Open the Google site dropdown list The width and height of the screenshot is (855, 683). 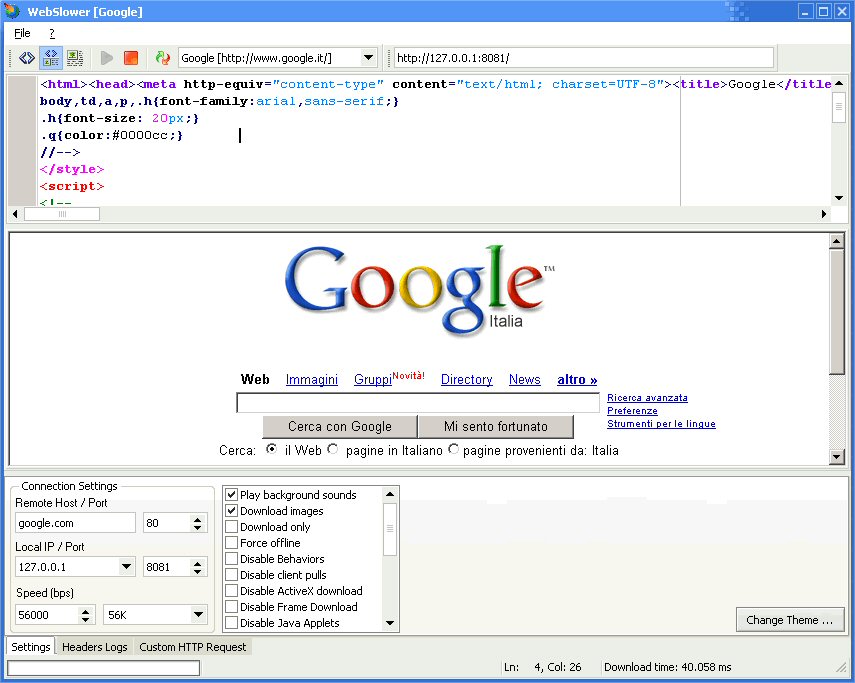click(x=369, y=58)
